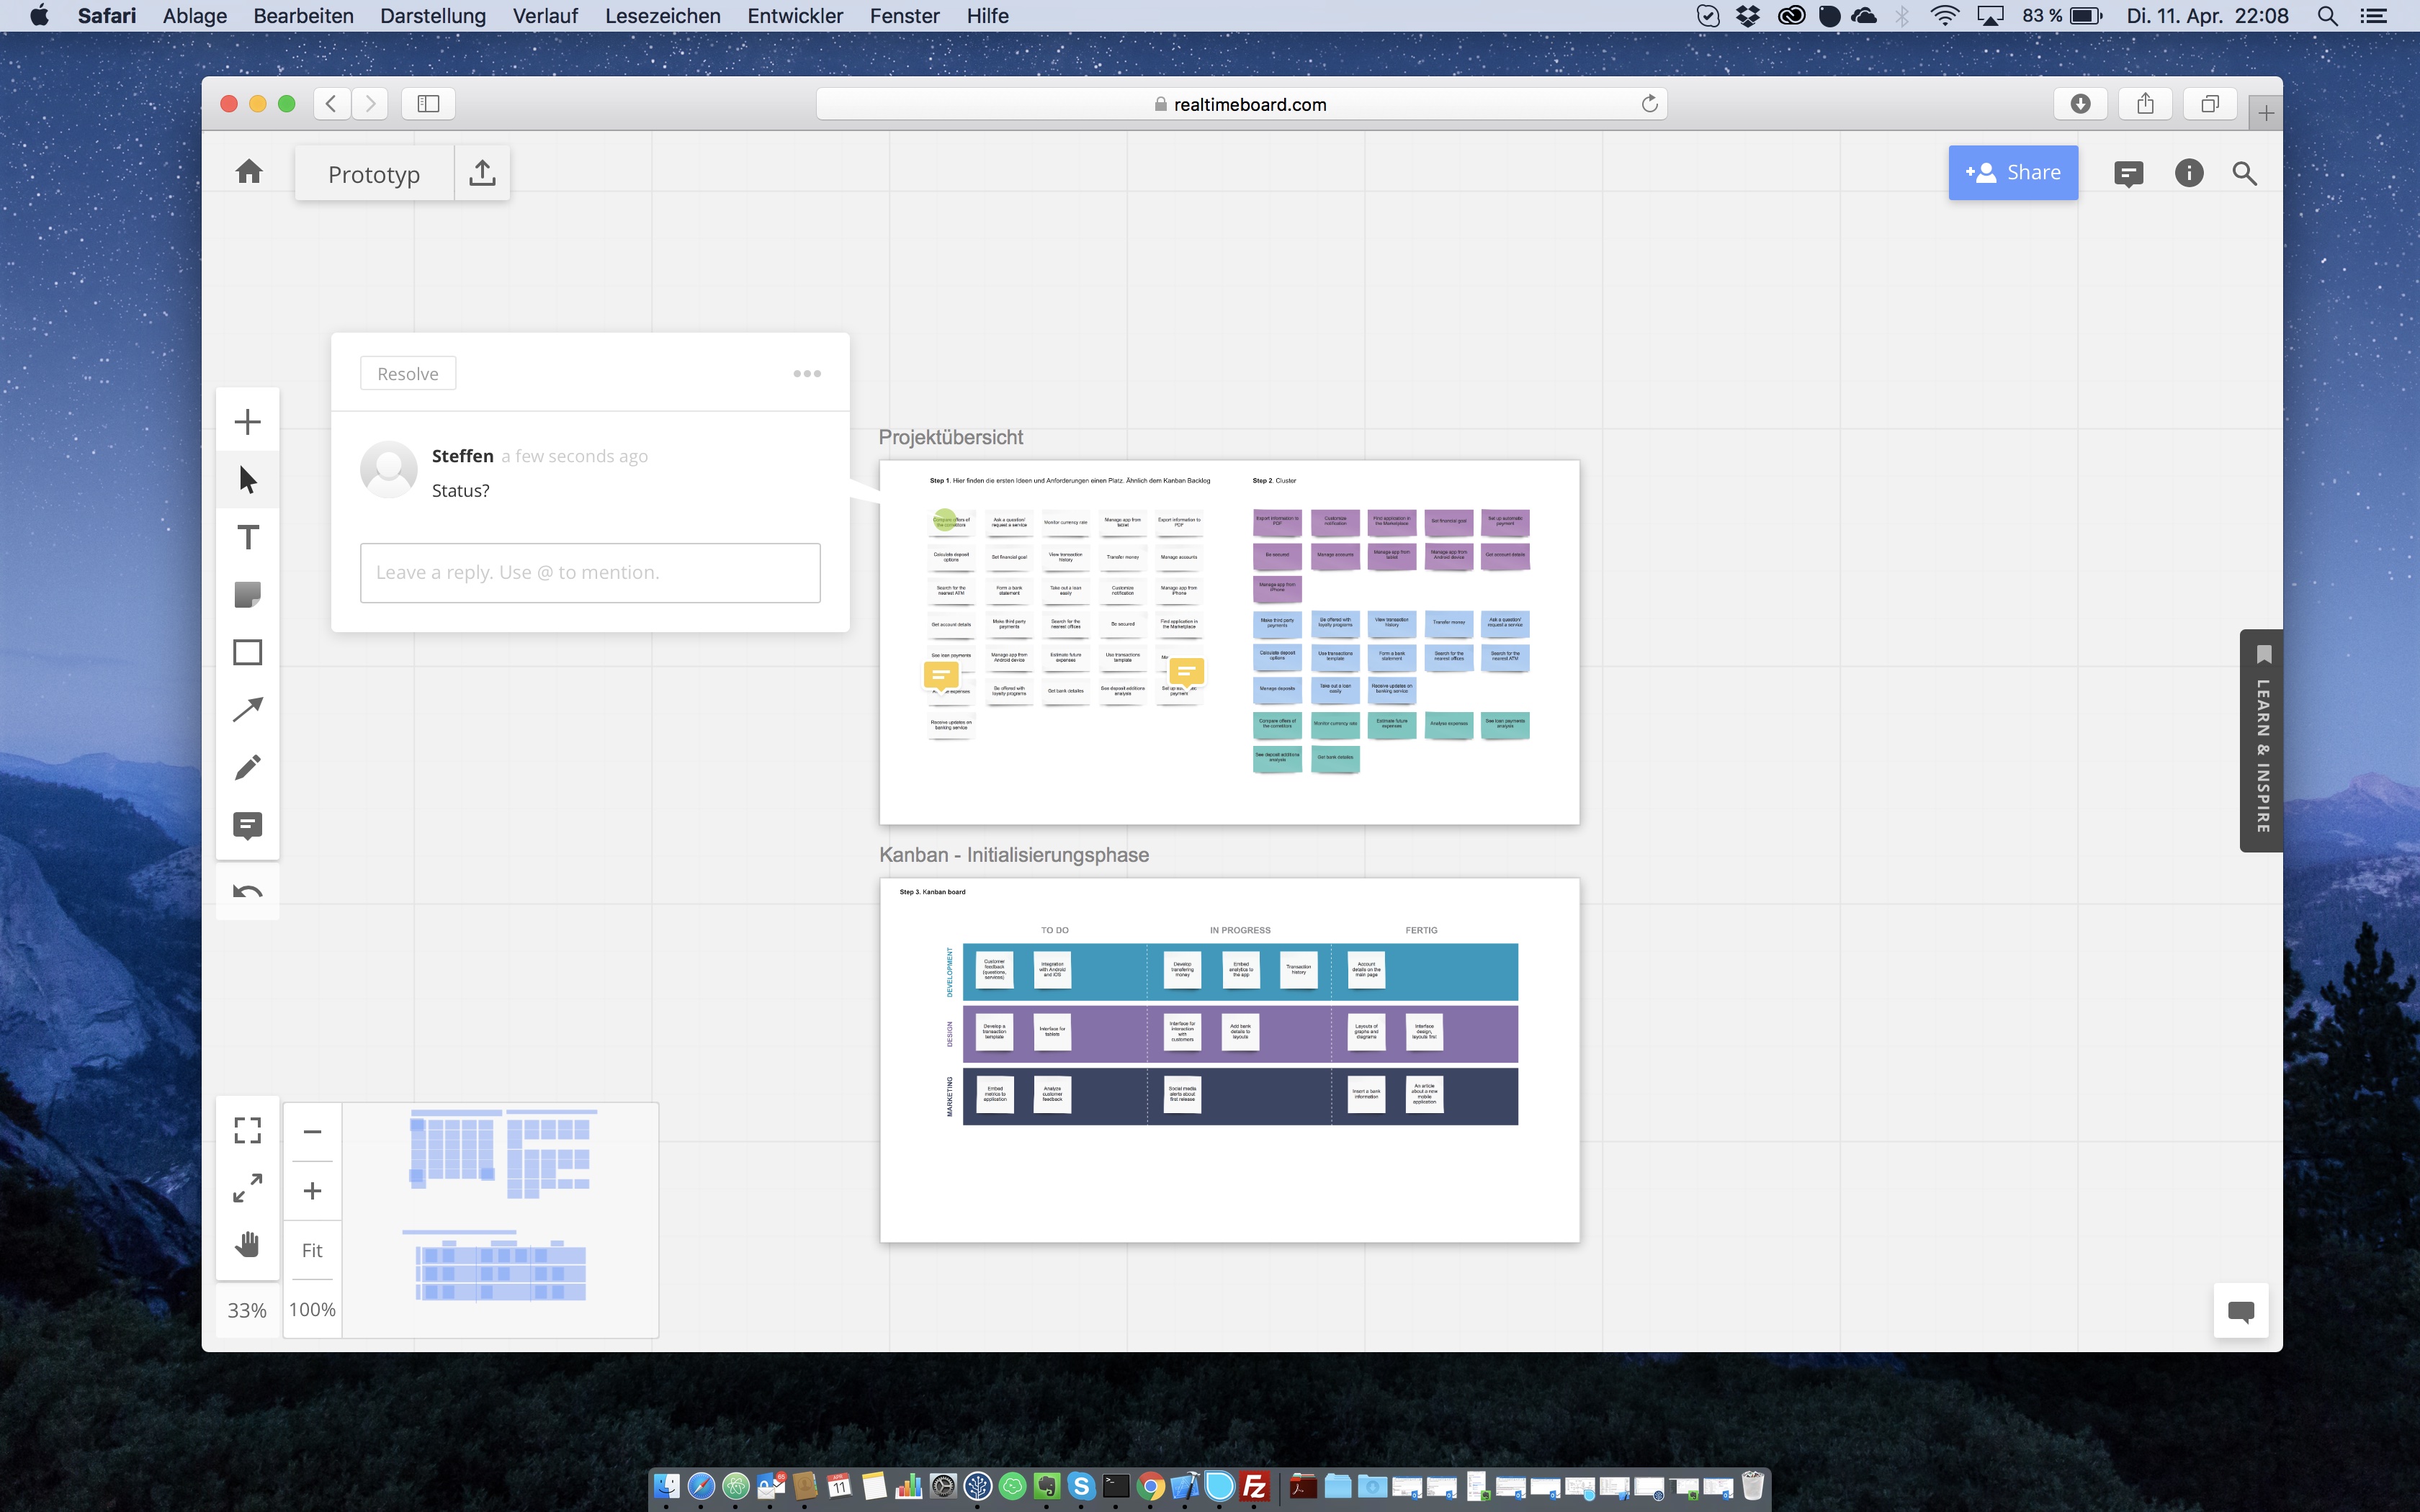Toggle fullscreen mode icon

tap(247, 1130)
